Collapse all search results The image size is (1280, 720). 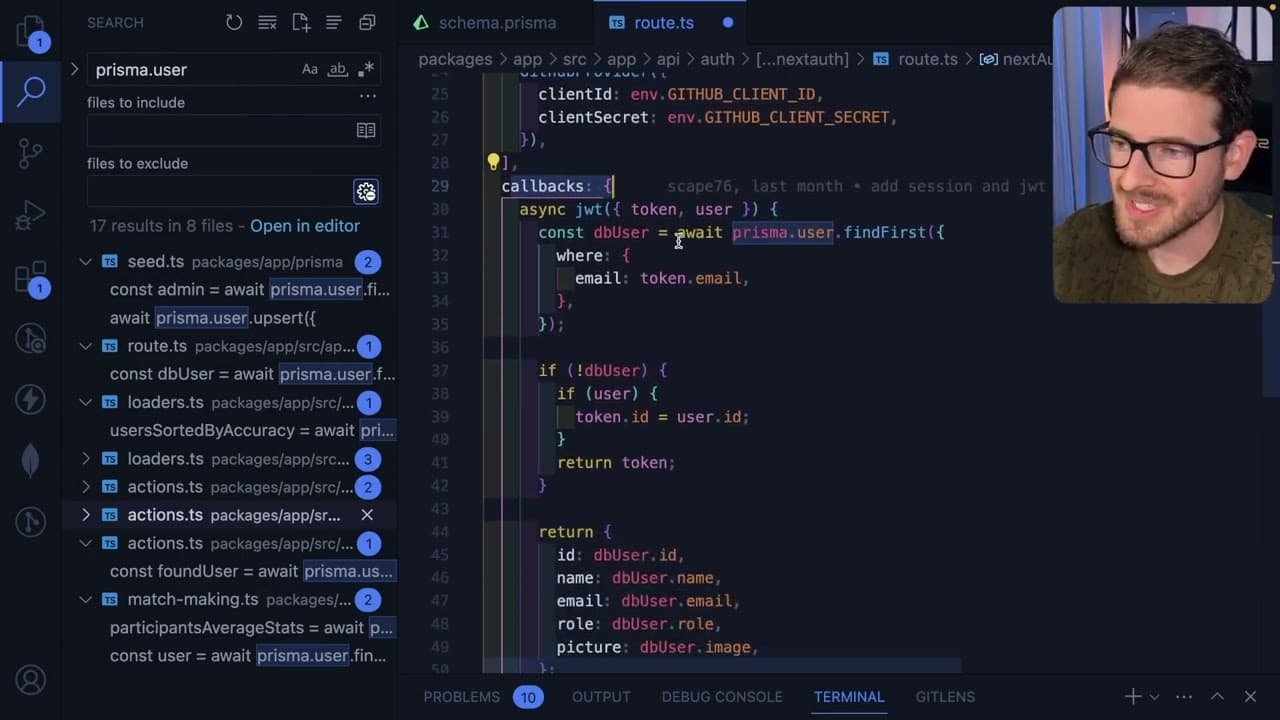click(367, 22)
